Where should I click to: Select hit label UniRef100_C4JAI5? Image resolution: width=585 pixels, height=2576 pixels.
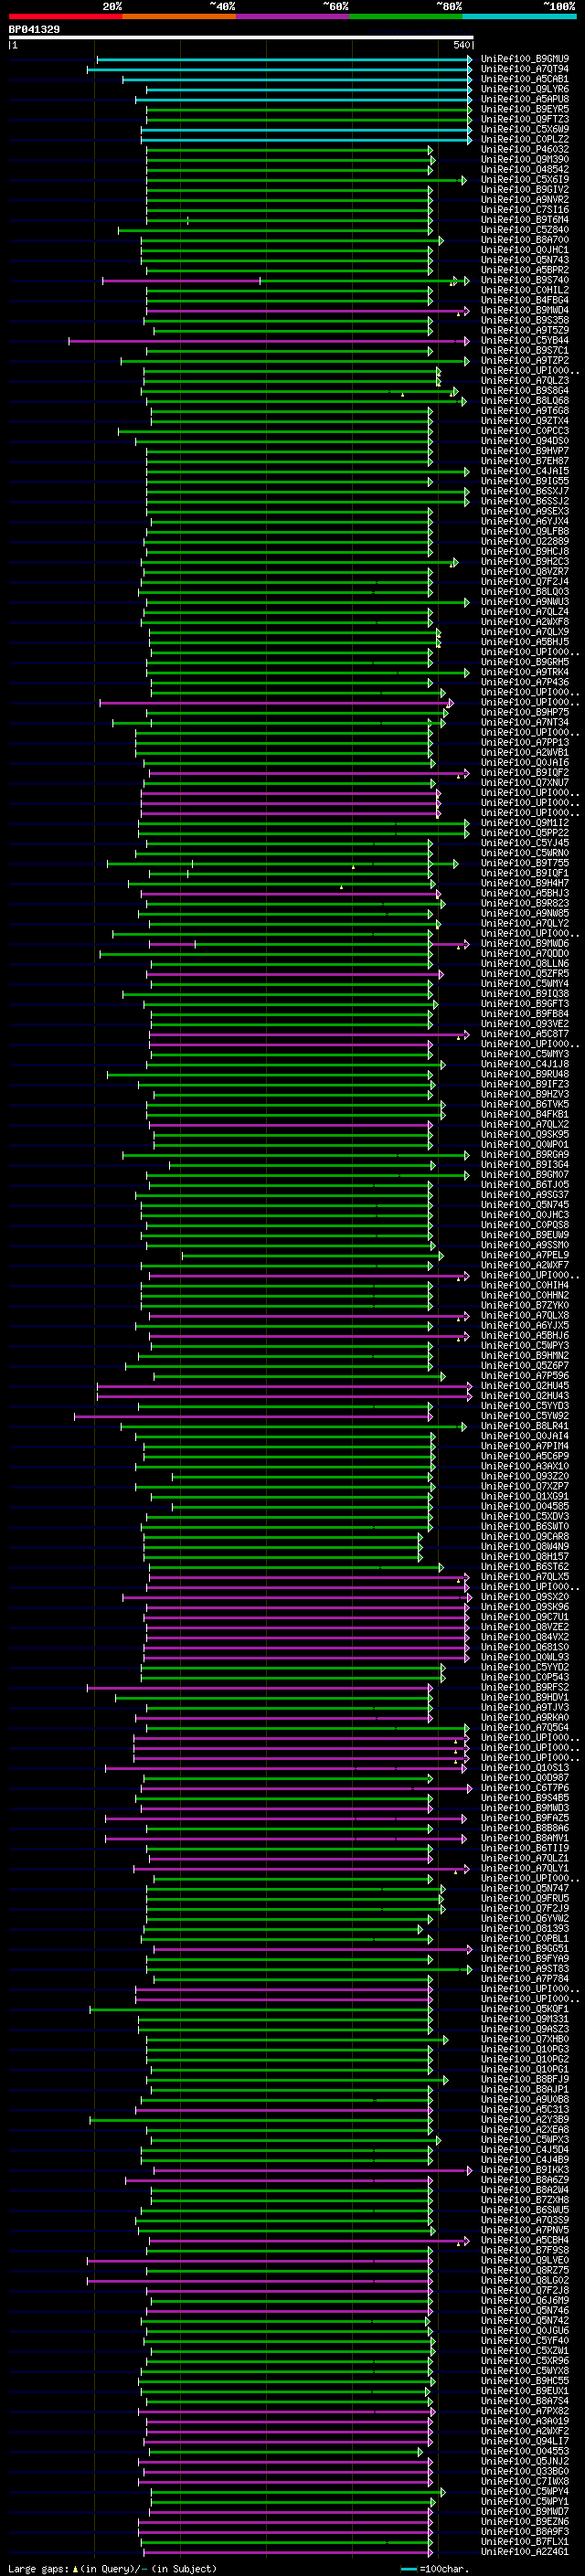525,471
